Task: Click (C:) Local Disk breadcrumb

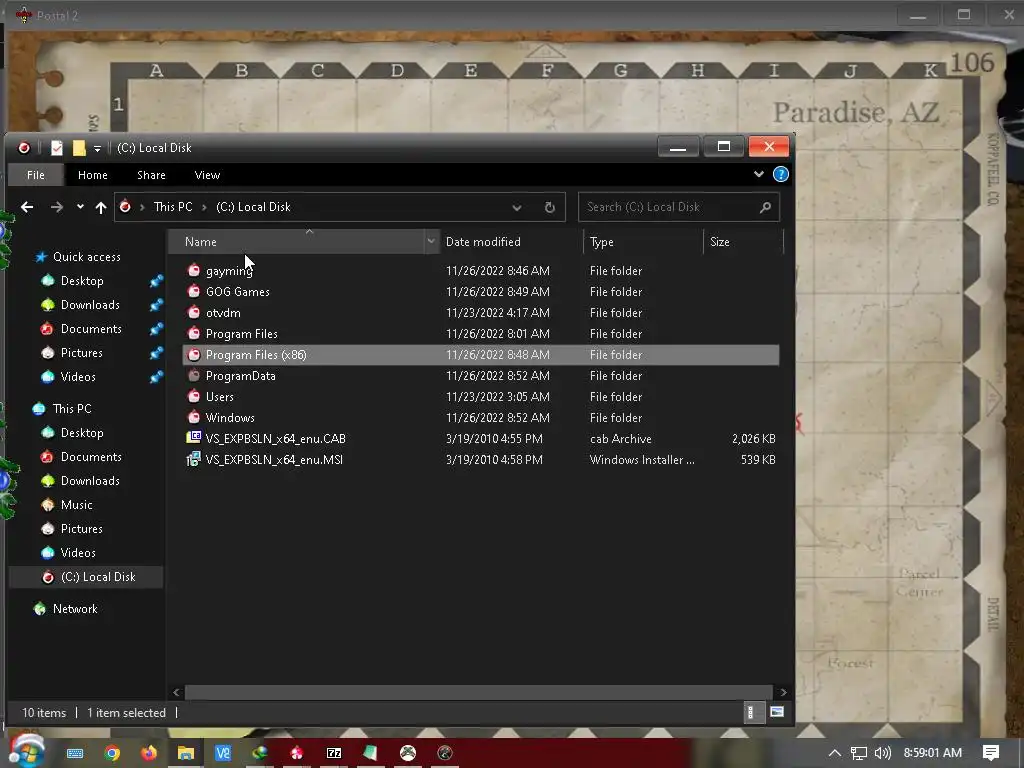Action: click(x=253, y=207)
